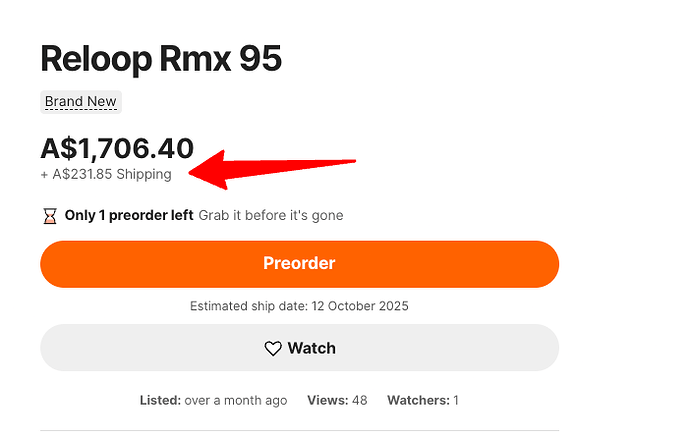Select the view count number 48
Viewport: 690px width, 439px height.
(x=359, y=401)
